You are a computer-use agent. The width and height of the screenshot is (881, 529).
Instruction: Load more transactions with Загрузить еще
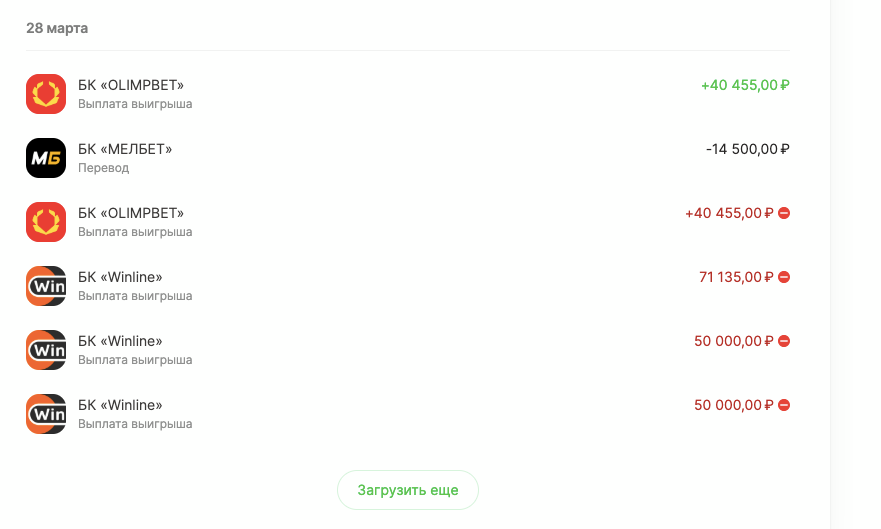click(x=408, y=490)
